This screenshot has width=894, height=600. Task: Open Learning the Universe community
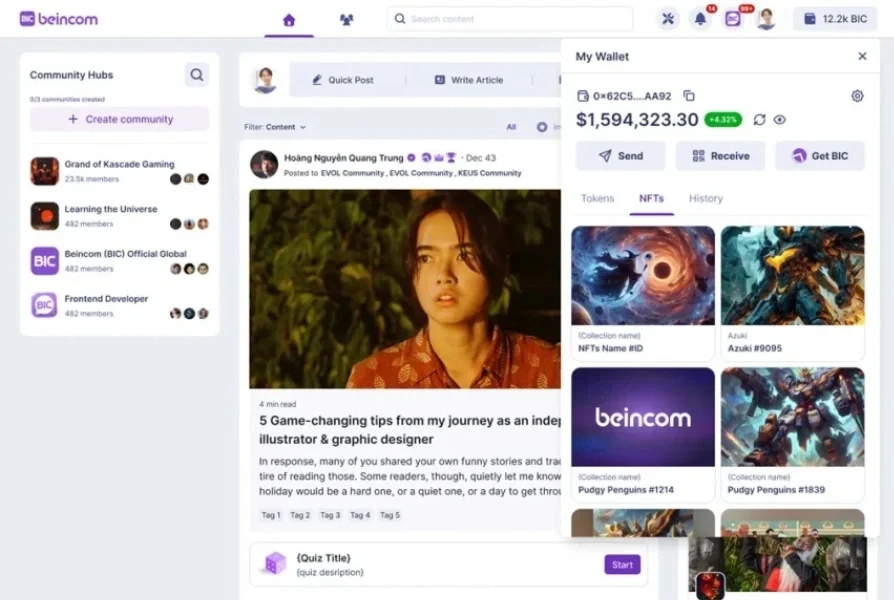[120, 216]
